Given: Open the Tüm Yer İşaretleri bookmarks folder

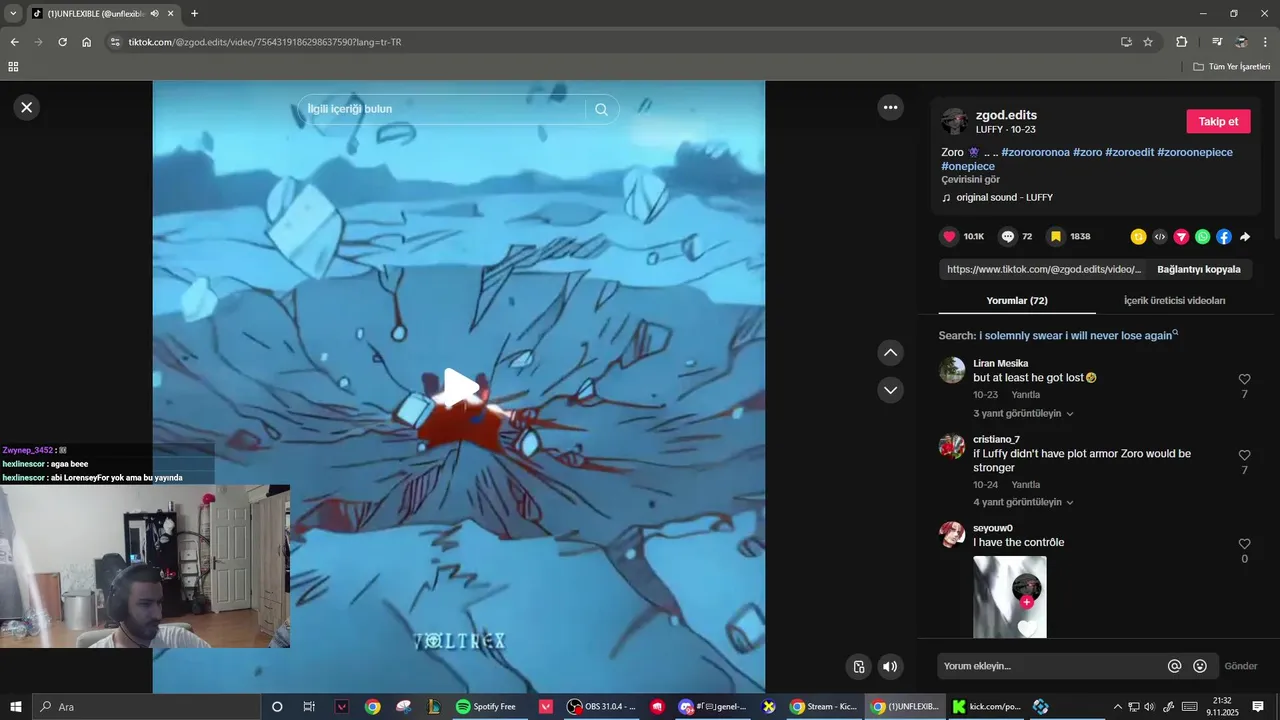Looking at the screenshot, I should pyautogui.click(x=1231, y=67).
